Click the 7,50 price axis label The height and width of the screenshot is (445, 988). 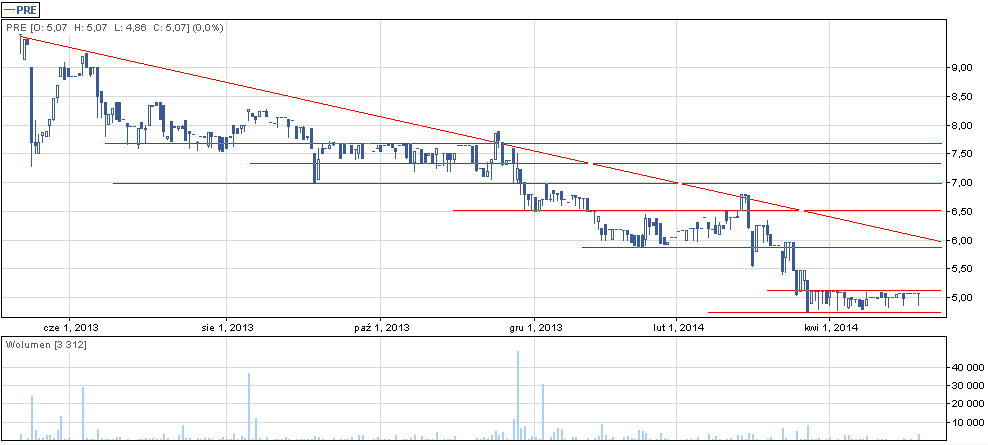coord(962,154)
